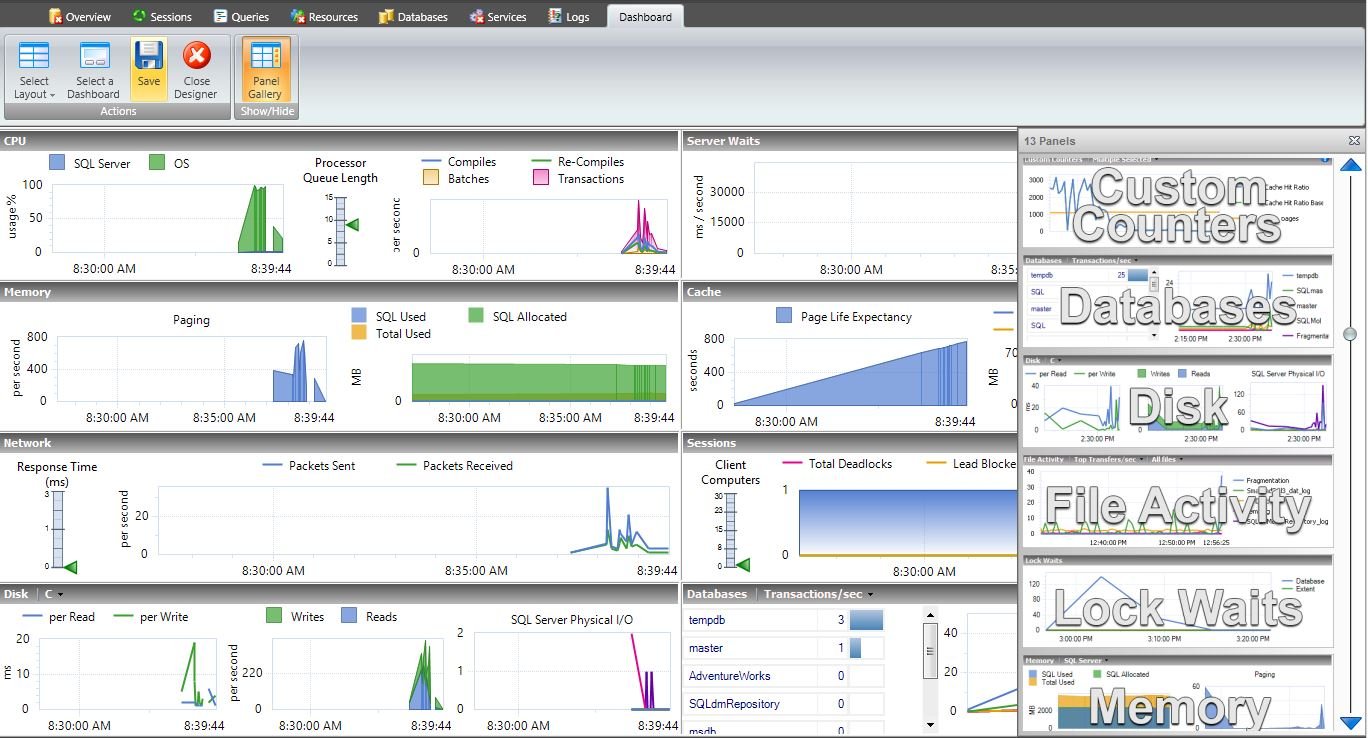Open the Disk drive C dropdown
Image resolution: width=1368 pixels, height=738 pixels.
pyautogui.click(x=50, y=594)
